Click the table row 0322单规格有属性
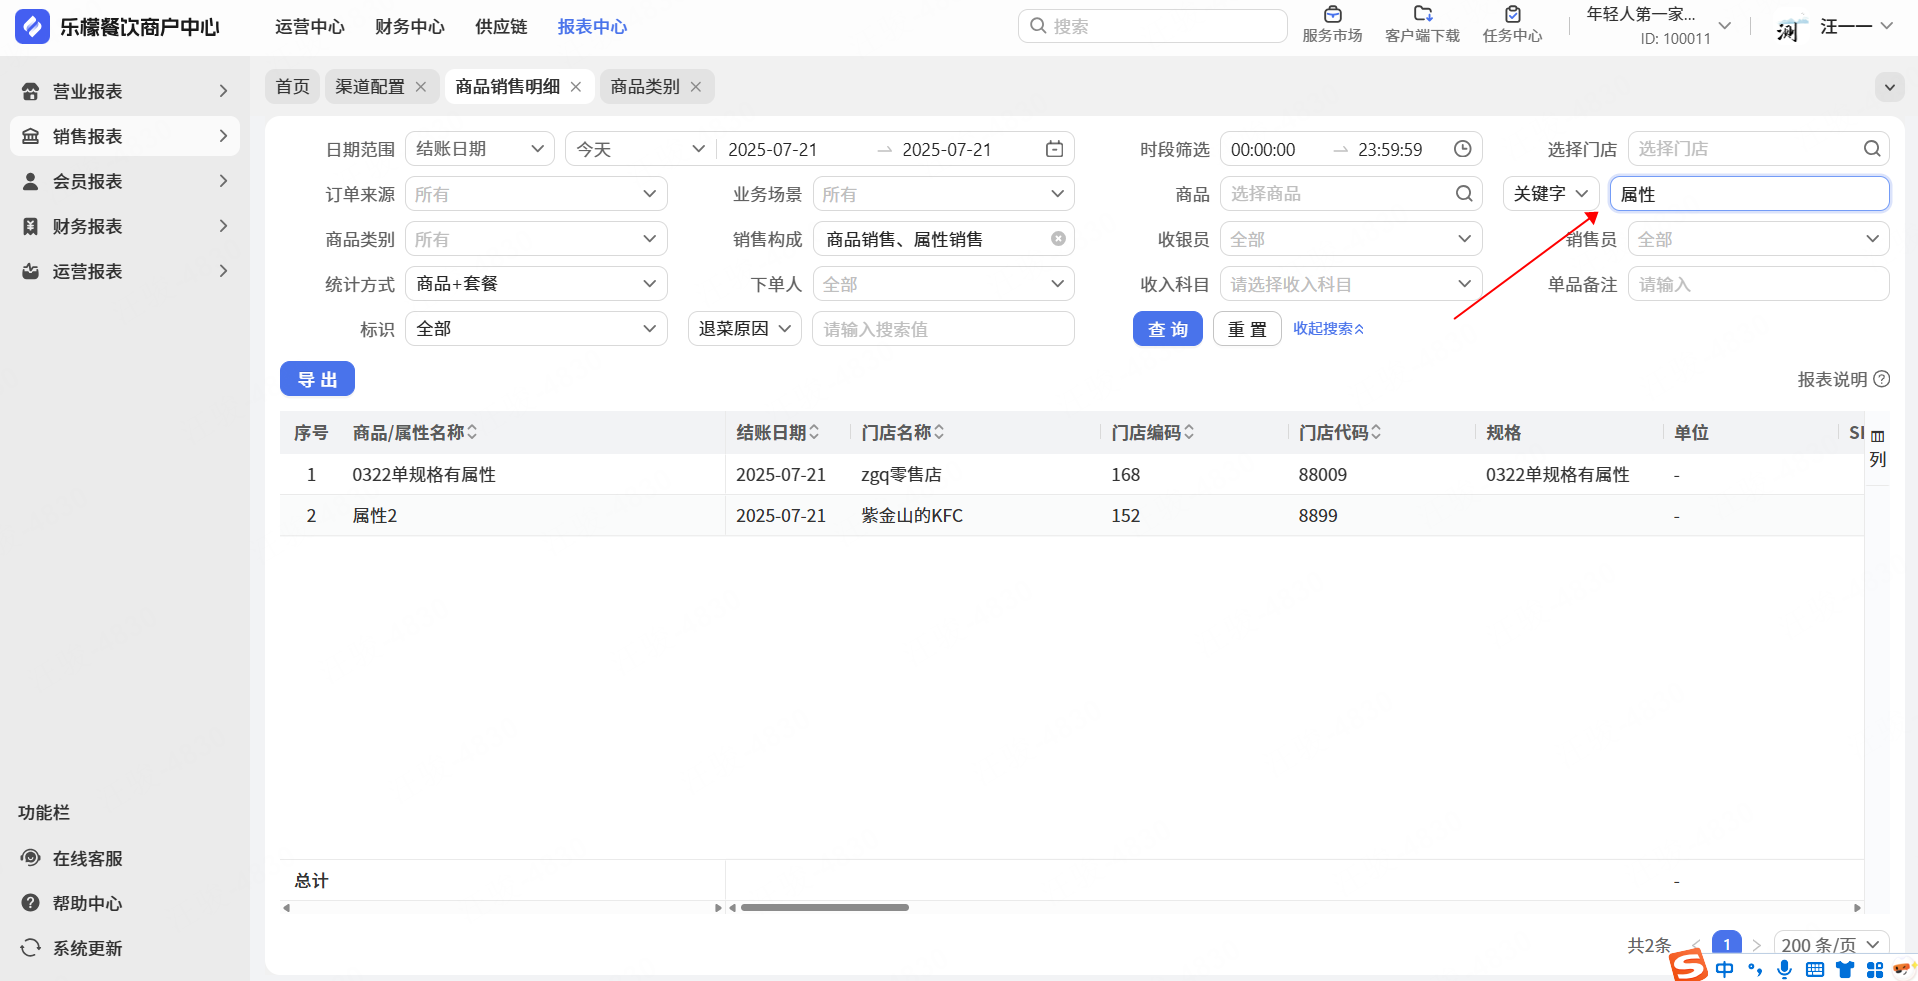 tap(1072, 474)
